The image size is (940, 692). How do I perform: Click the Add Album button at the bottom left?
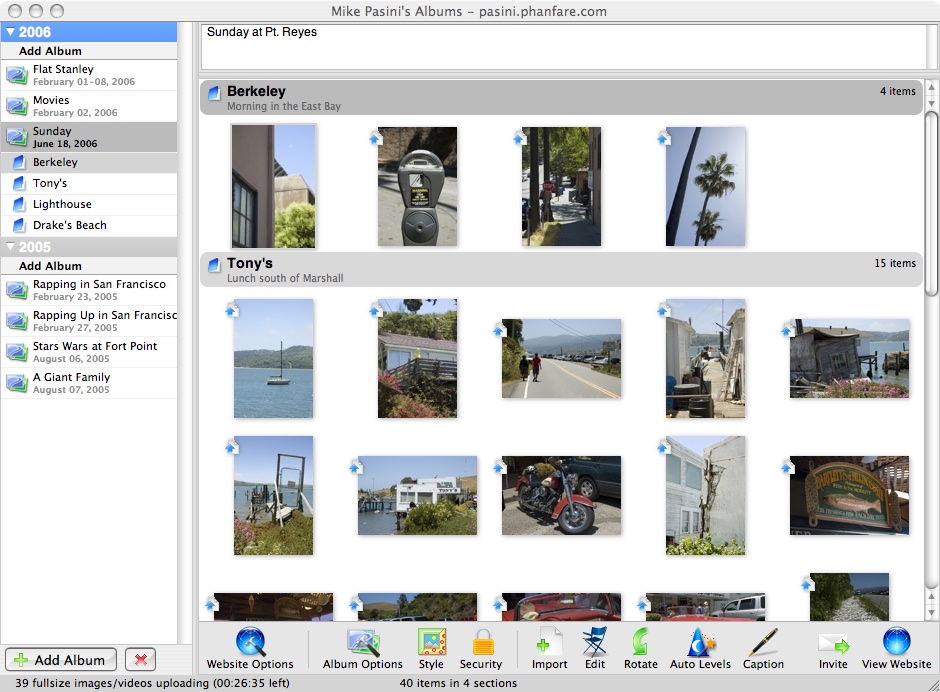(x=61, y=660)
